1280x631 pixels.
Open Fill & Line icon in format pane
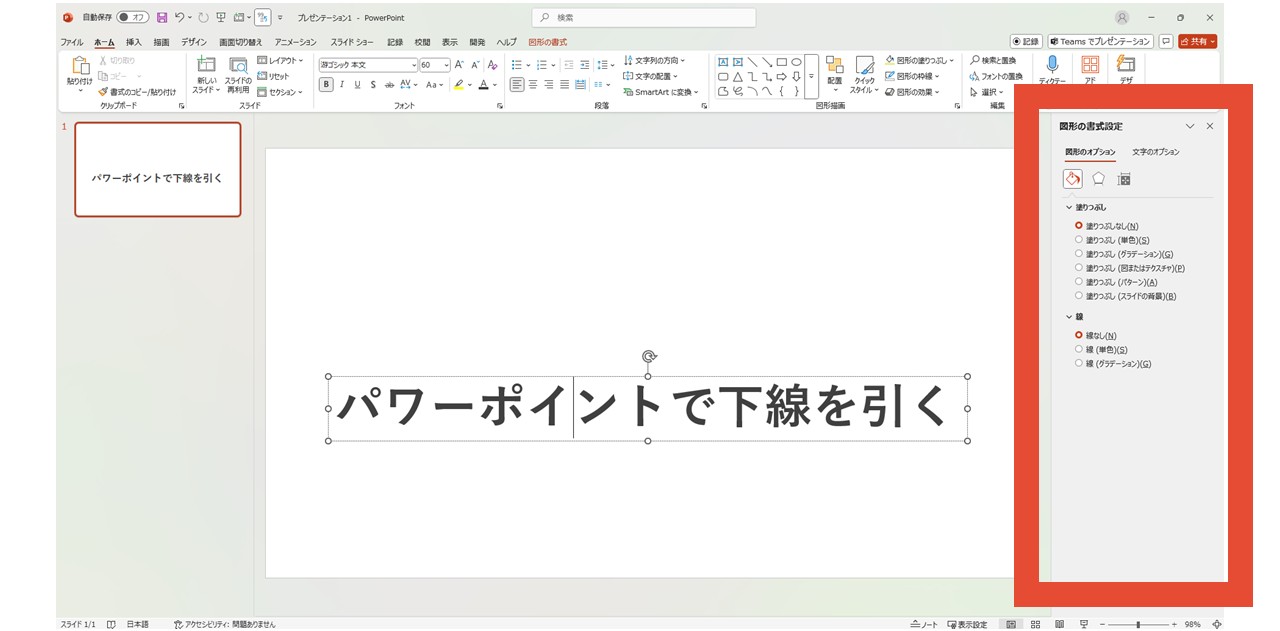1072,179
